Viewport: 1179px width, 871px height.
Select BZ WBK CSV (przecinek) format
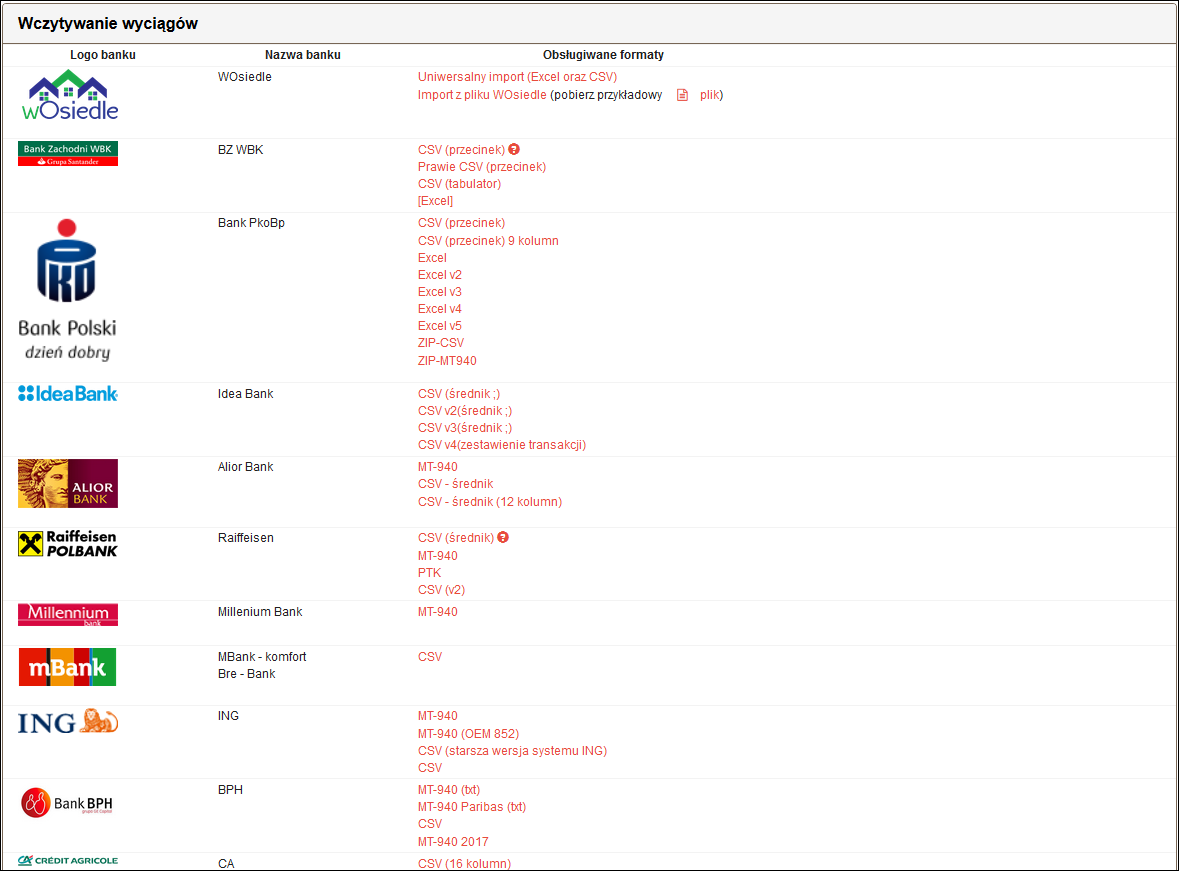[462, 150]
